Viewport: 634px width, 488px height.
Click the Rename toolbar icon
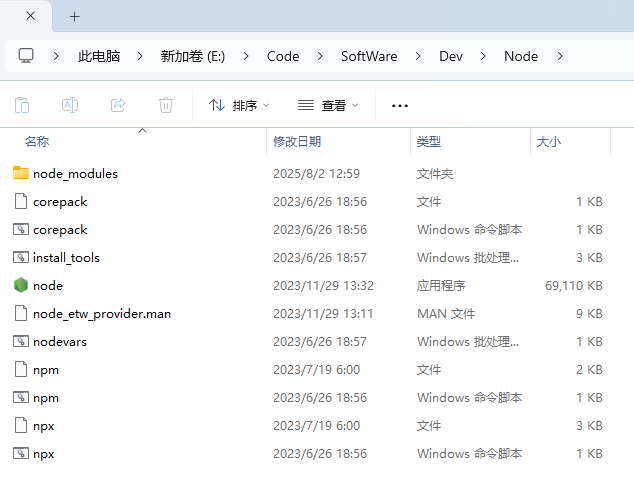tap(70, 106)
